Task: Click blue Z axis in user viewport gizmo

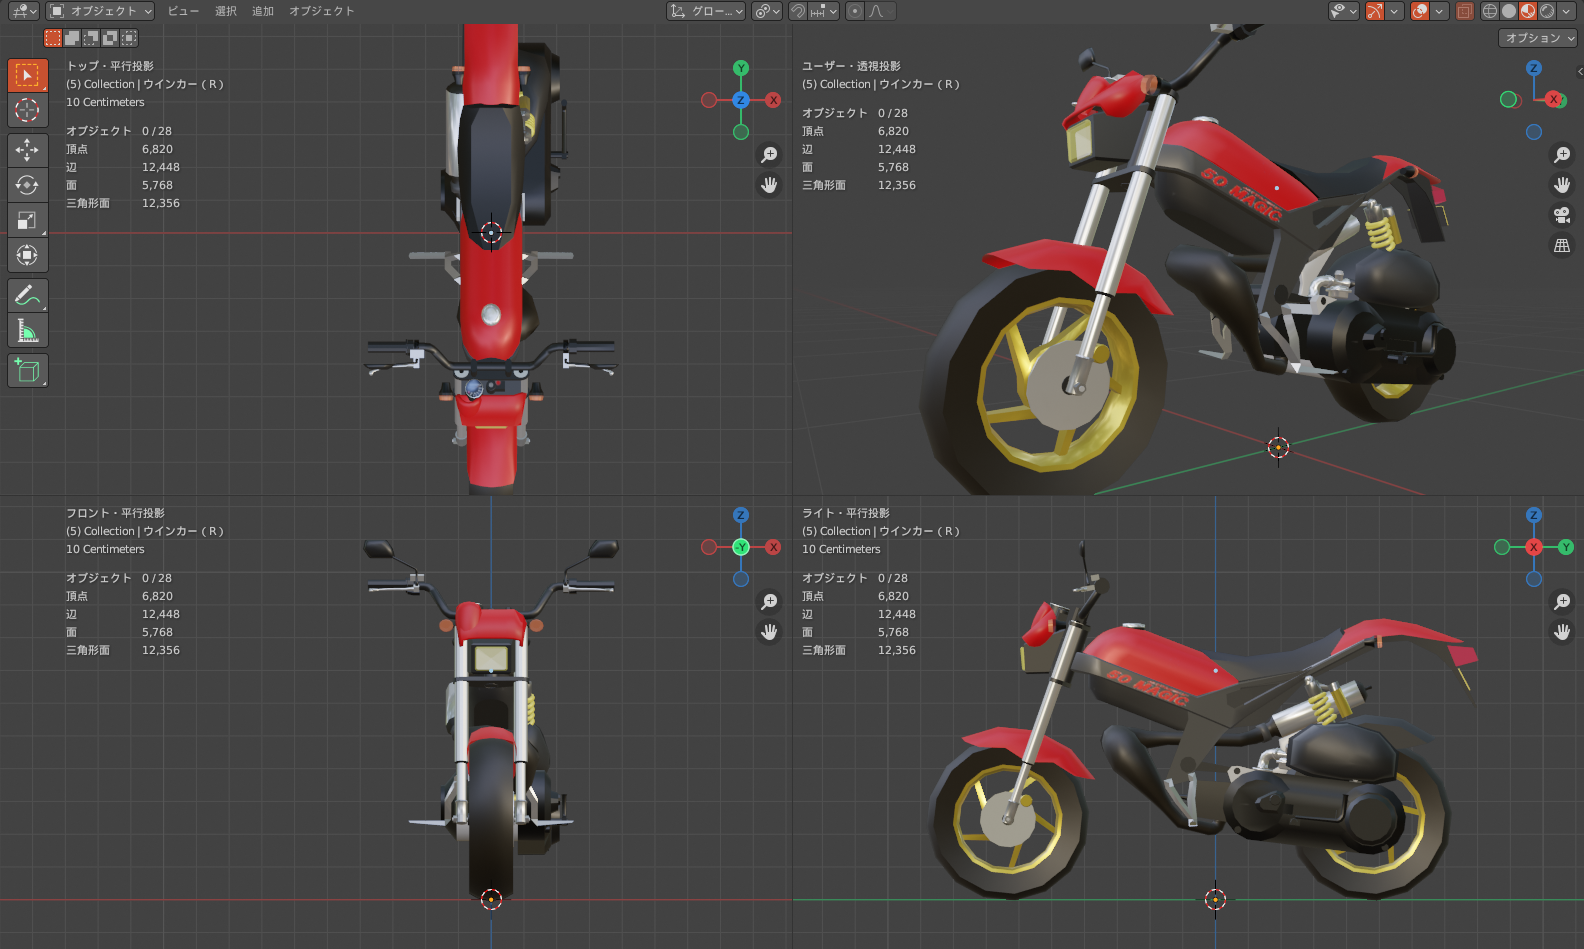Action: [1534, 68]
